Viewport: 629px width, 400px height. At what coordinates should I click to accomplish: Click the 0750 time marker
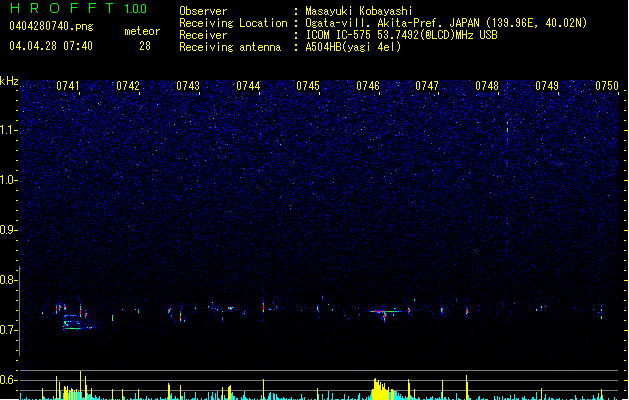point(607,86)
